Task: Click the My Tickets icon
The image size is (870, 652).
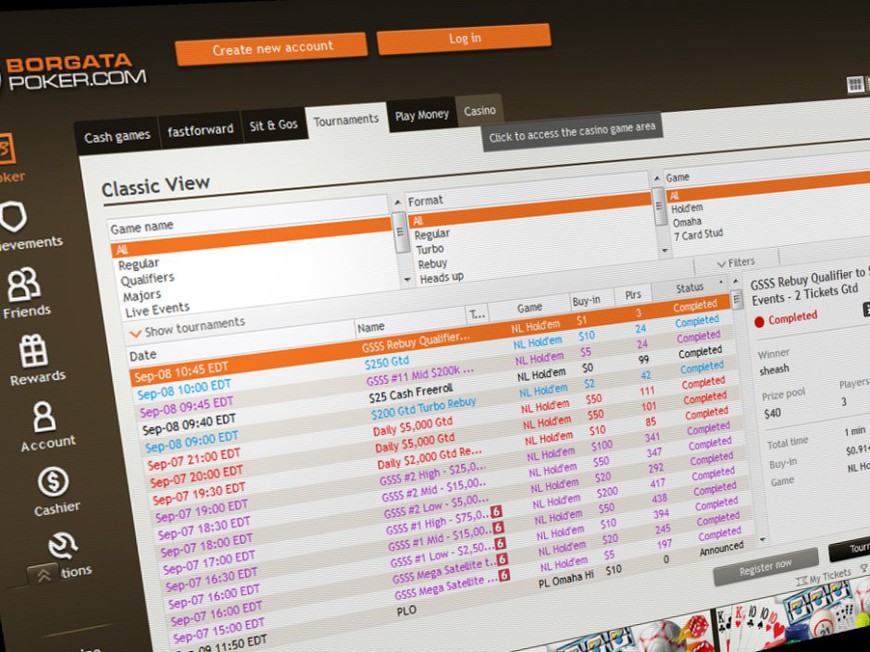Action: point(801,580)
